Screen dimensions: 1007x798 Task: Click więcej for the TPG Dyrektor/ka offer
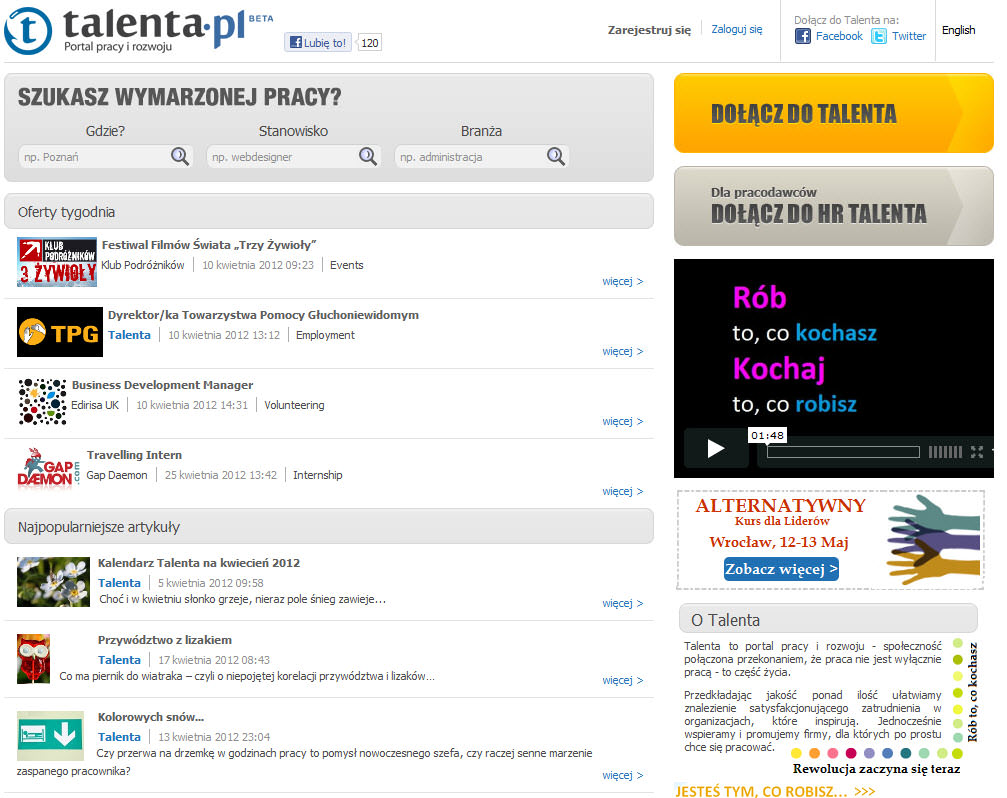(x=622, y=351)
